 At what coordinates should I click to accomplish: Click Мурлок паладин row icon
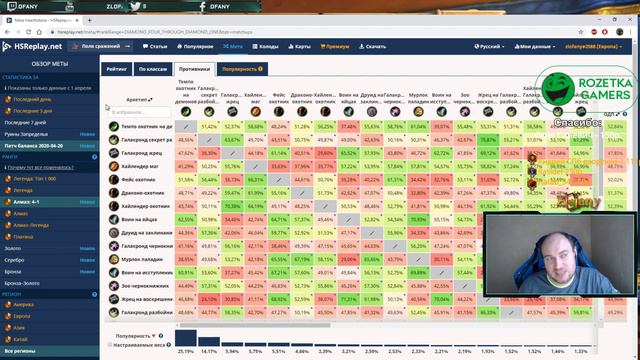click(113, 259)
